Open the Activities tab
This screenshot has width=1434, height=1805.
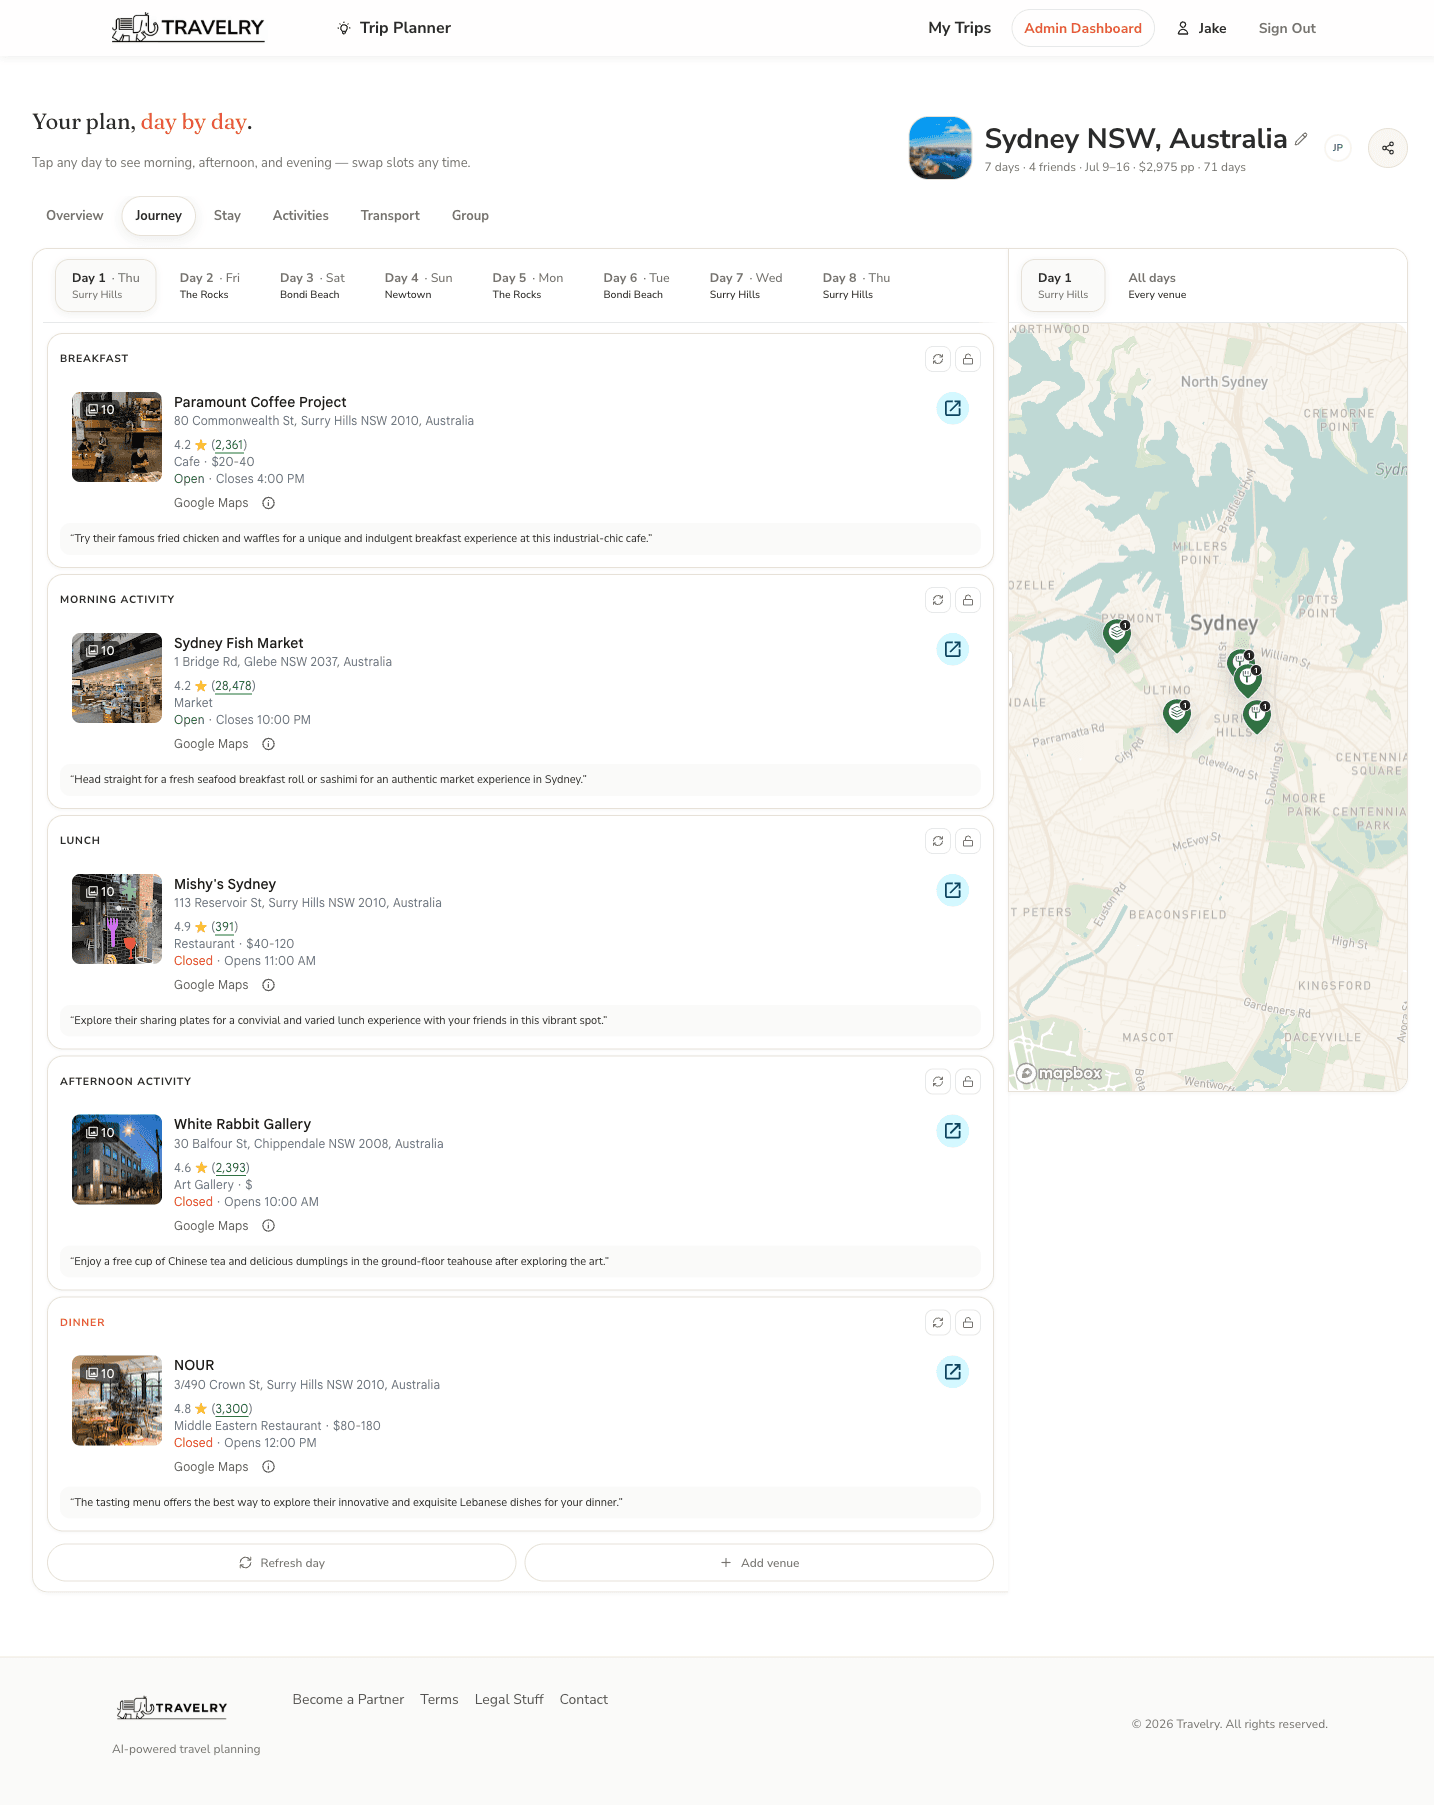click(x=301, y=216)
